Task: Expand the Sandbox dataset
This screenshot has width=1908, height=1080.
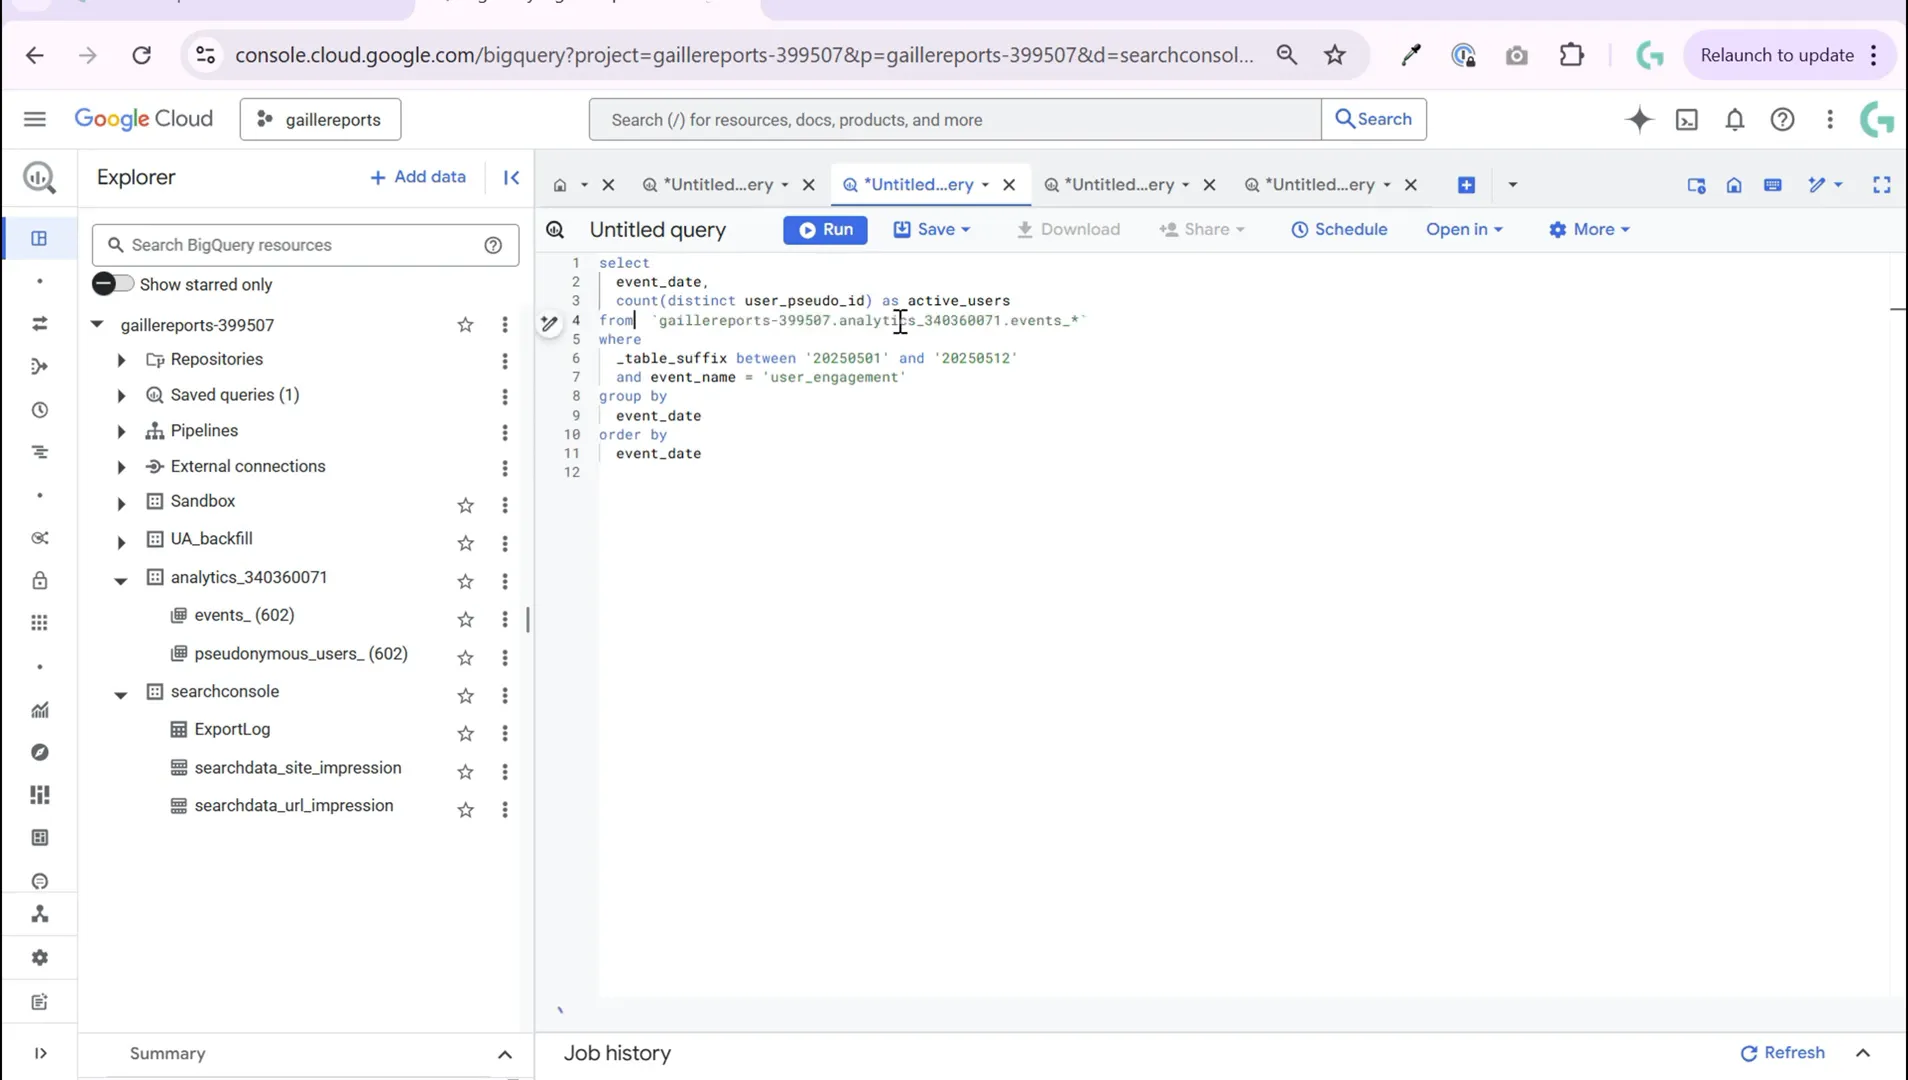Action: tap(121, 503)
